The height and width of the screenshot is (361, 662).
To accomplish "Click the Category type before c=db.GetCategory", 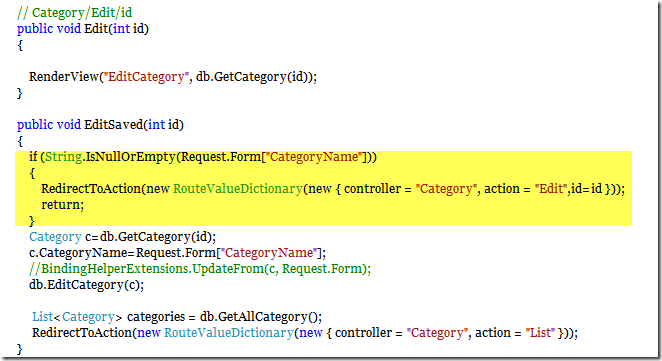I will [x=55, y=237].
